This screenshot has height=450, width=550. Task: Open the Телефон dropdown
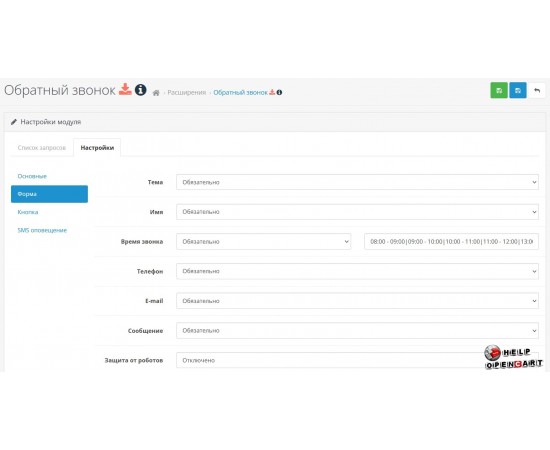coord(357,271)
